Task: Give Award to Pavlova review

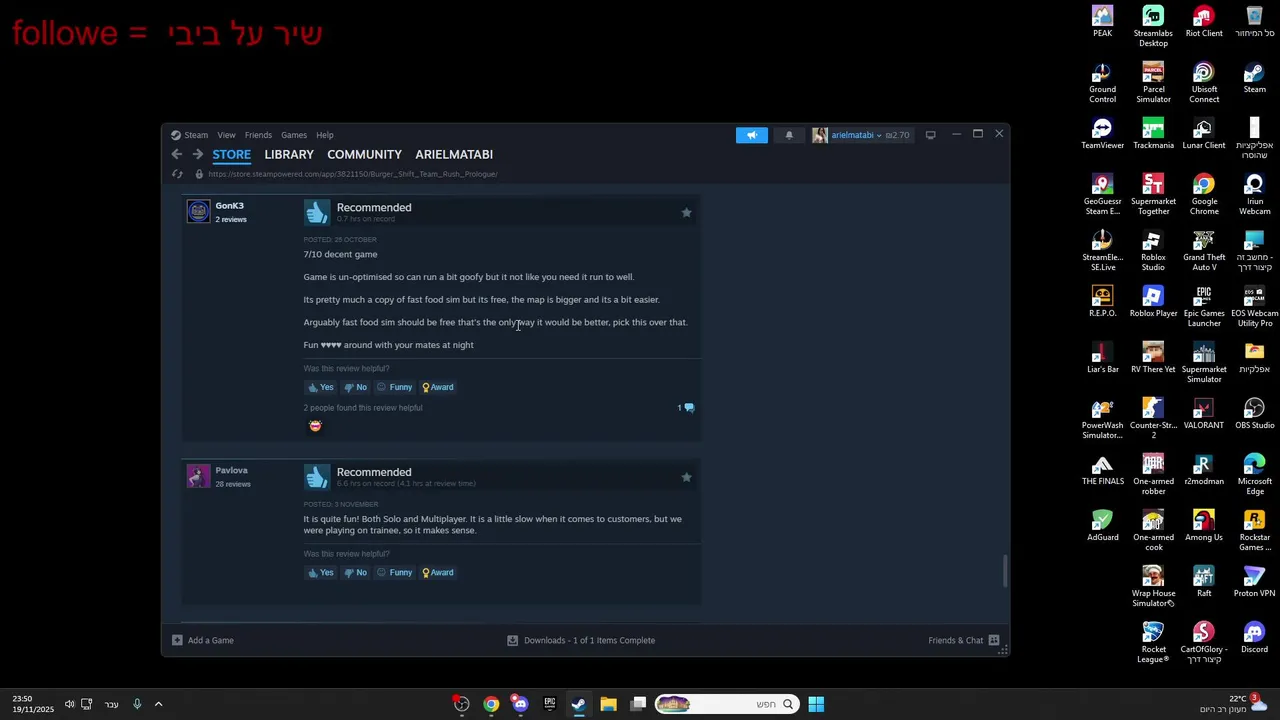Action: tap(438, 572)
